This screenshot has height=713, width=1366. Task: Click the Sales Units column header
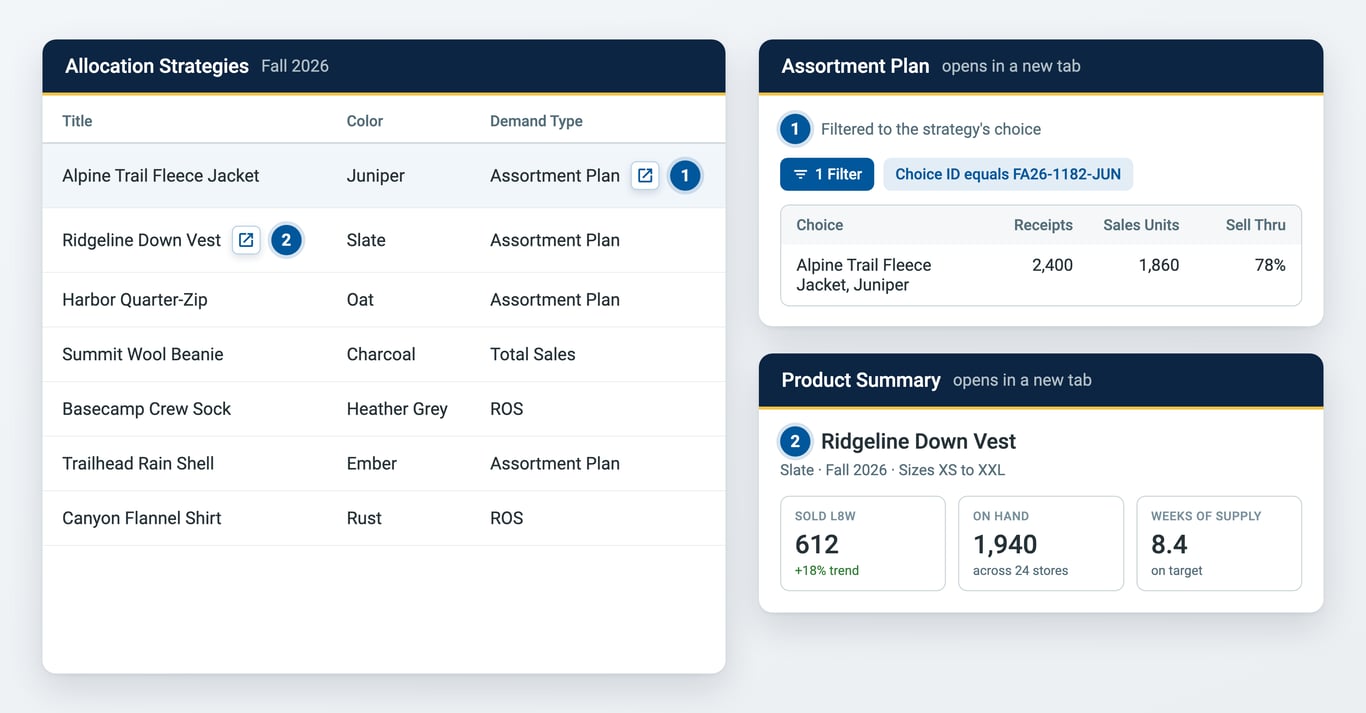[1141, 225]
